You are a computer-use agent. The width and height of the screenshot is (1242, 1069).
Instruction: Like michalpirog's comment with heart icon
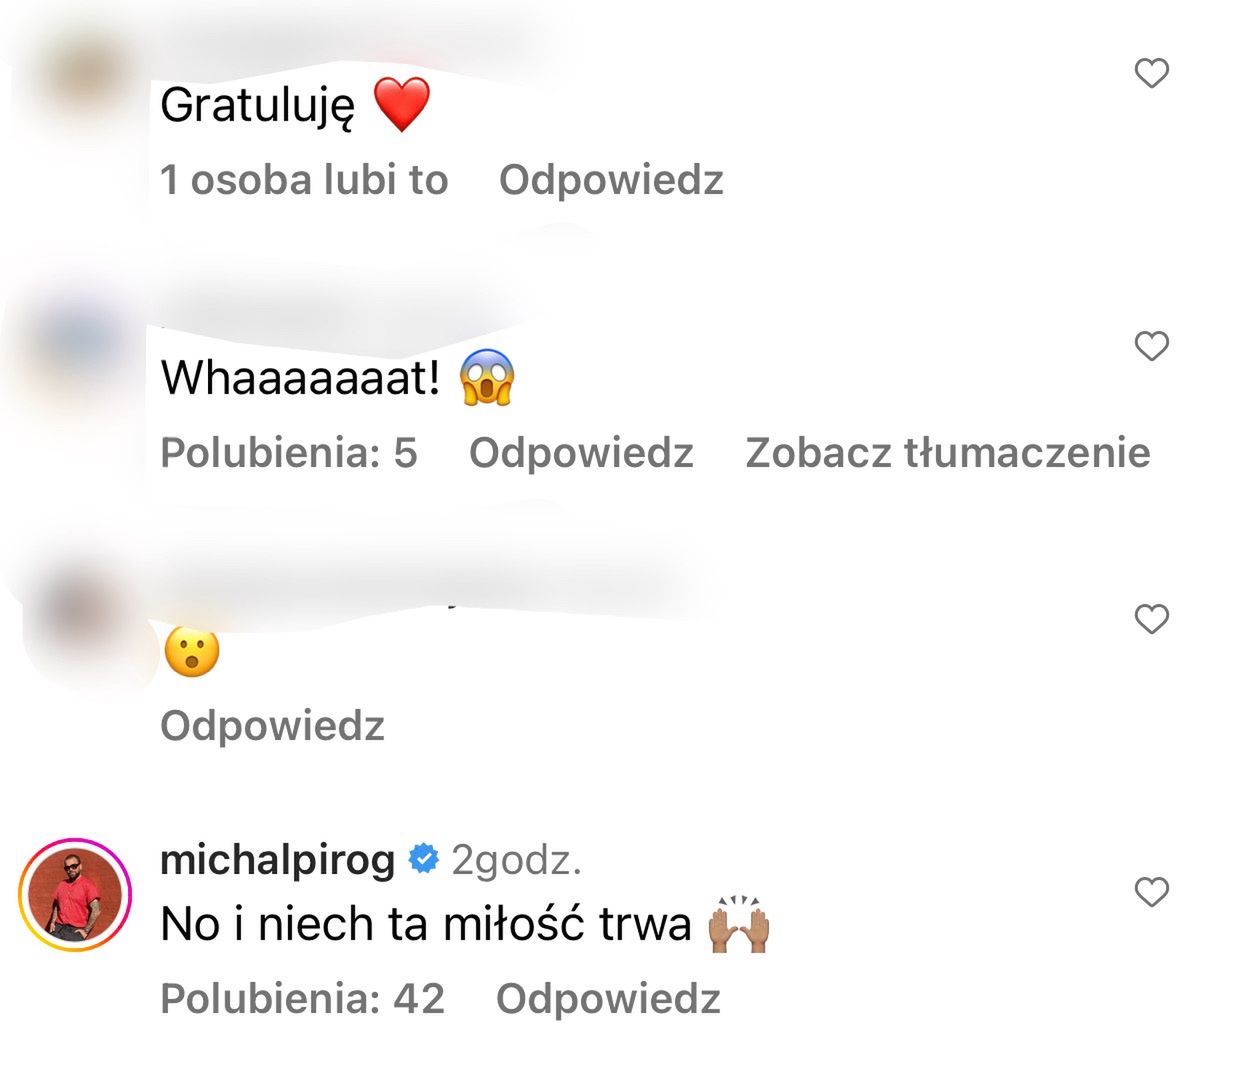tap(1152, 891)
